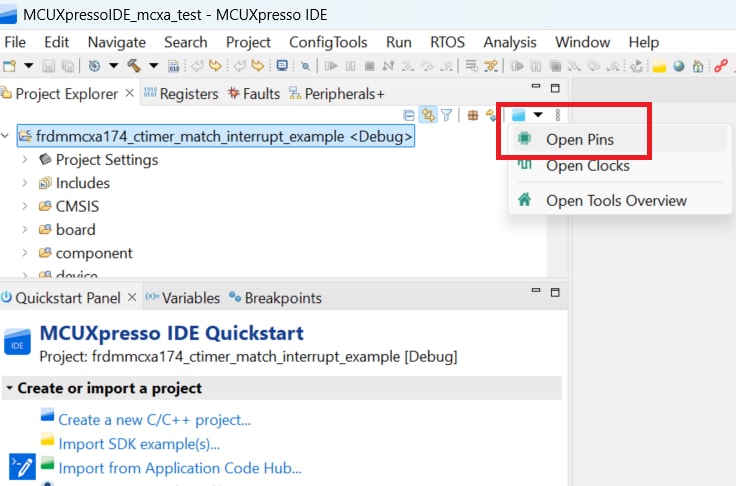Click the brown grid icon in Project Explorer

point(473,115)
